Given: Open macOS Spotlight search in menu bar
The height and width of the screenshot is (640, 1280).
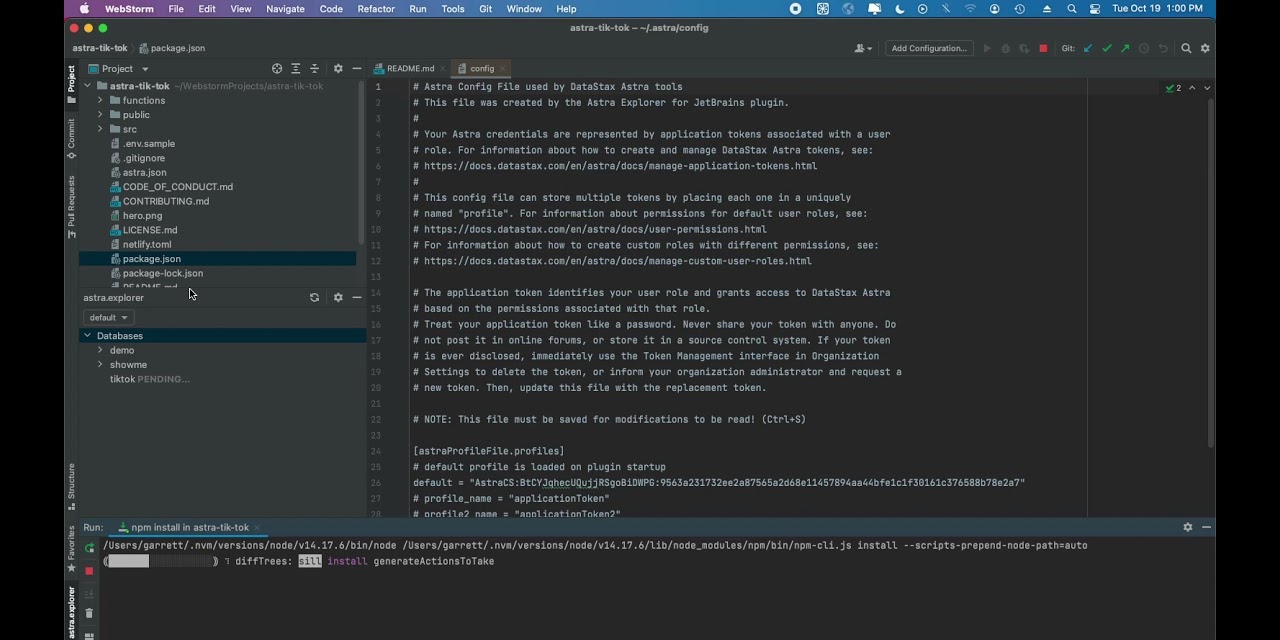Looking at the screenshot, I should [1072, 9].
